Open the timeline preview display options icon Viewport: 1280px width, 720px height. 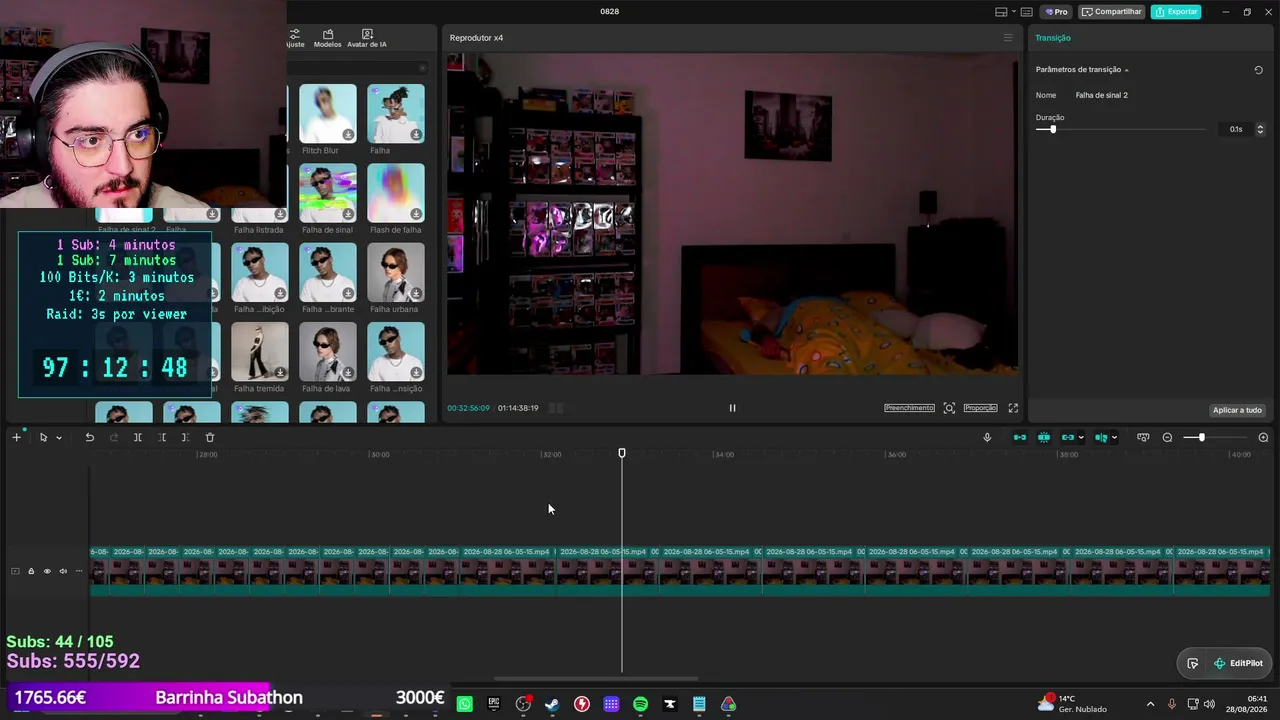pyautogui.click(x=1143, y=437)
